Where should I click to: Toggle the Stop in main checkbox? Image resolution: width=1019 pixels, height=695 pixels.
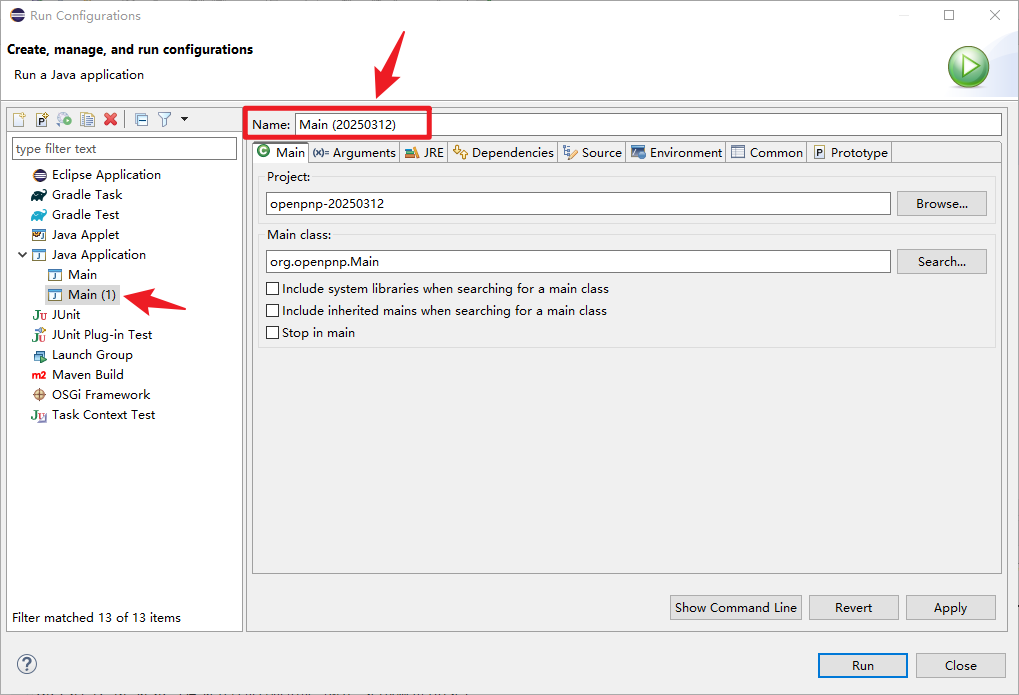[x=273, y=333]
